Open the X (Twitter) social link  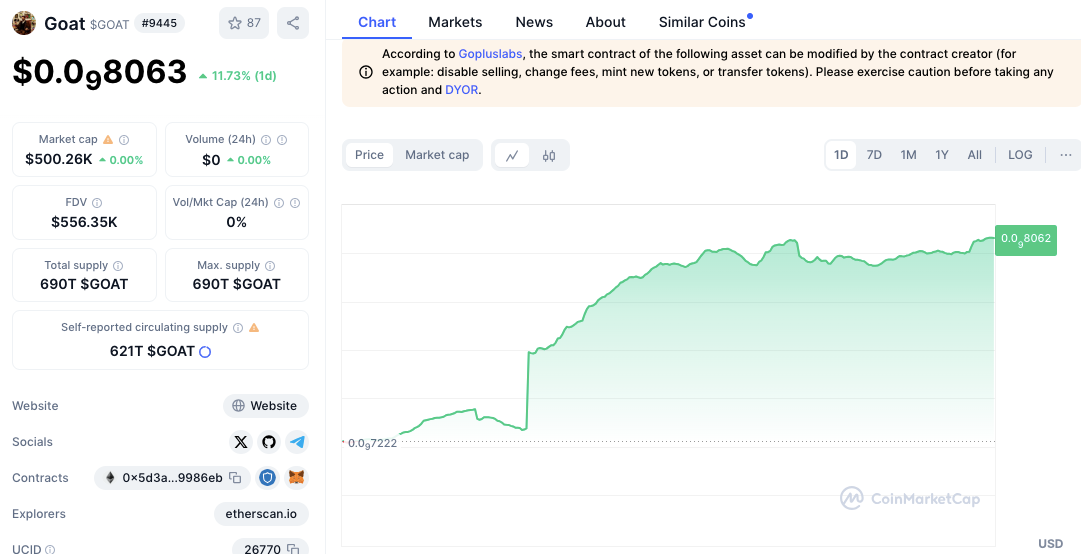241,442
